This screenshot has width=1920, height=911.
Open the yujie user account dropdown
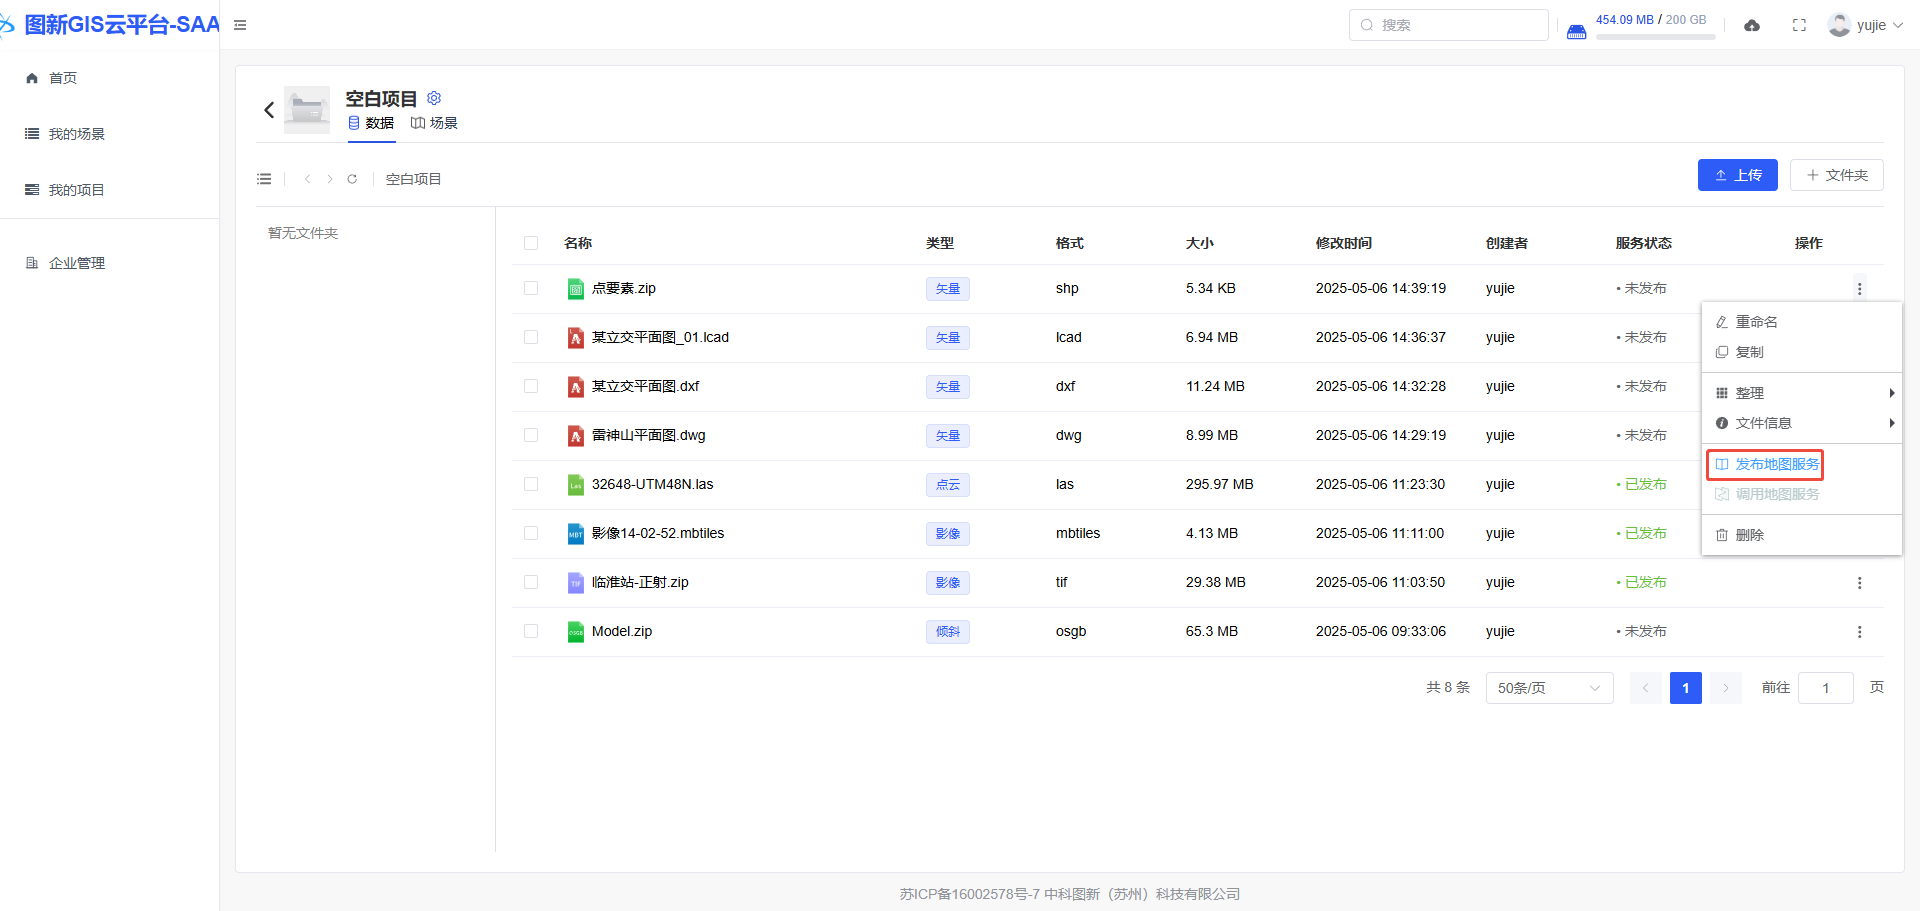tap(1865, 25)
